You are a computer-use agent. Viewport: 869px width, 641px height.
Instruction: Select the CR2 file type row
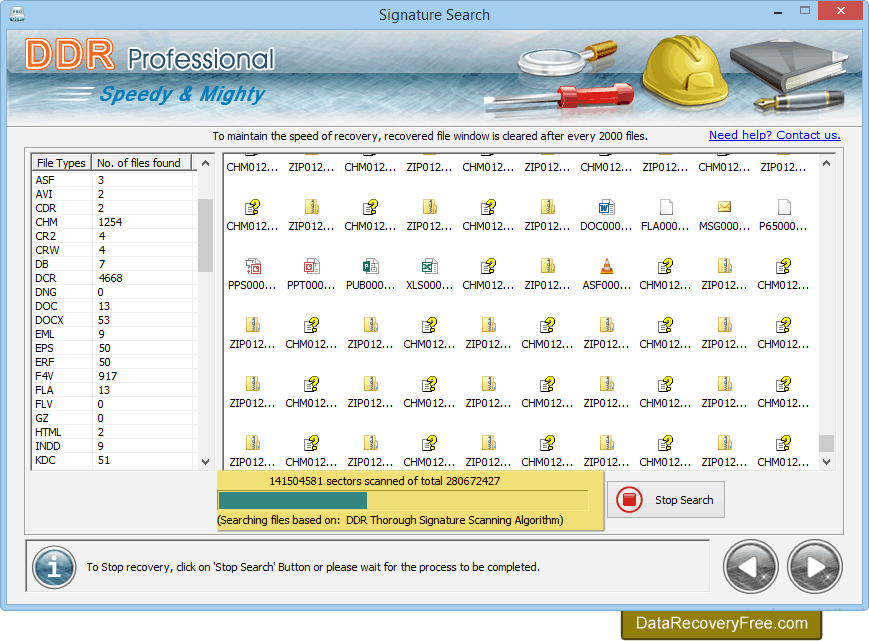pos(114,236)
